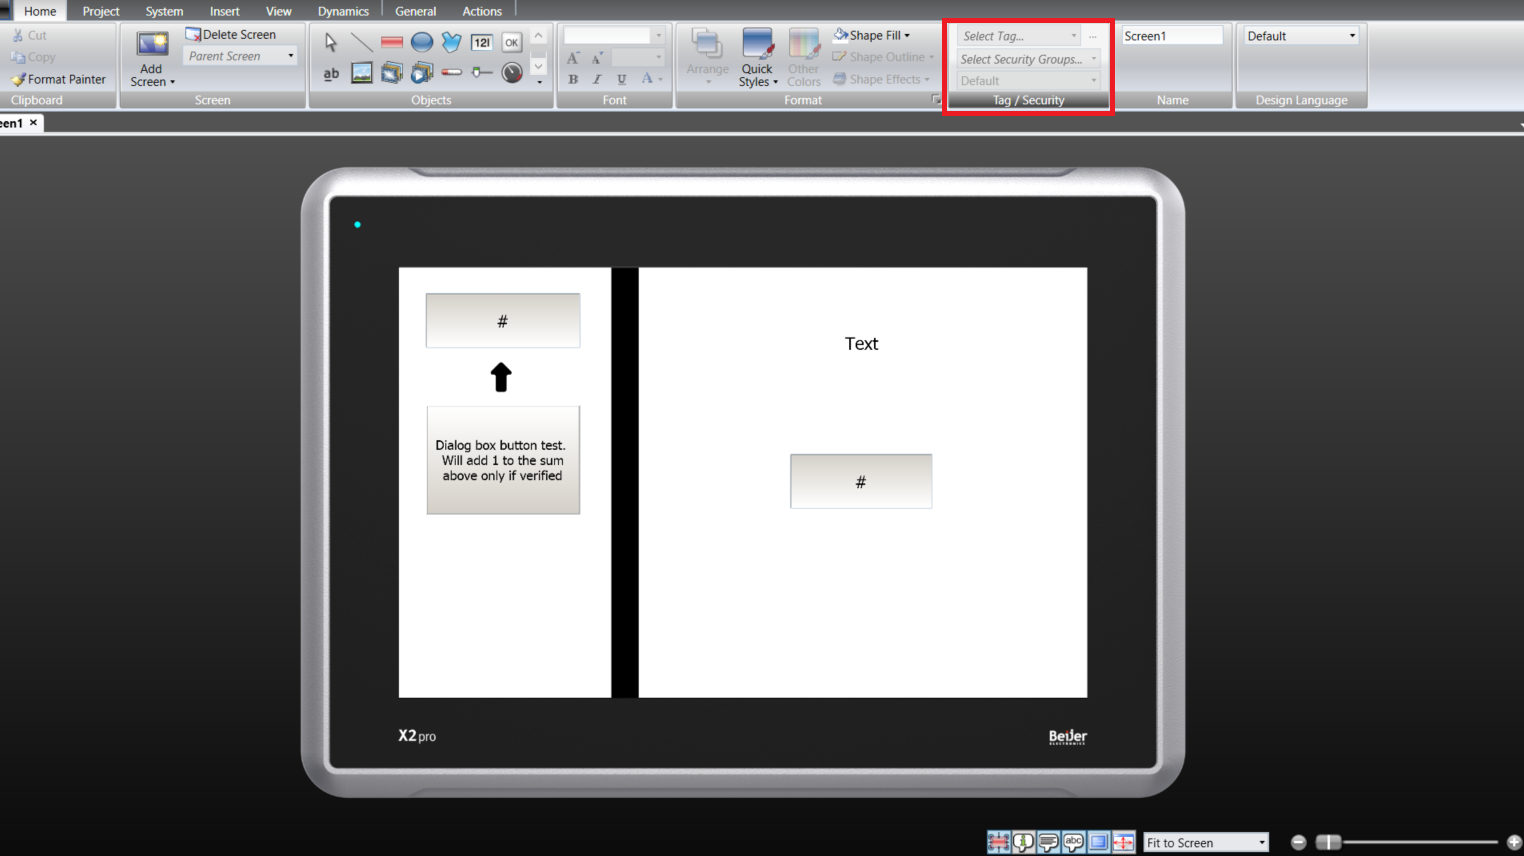1524x856 pixels.
Task: Insert a Picture object
Action: point(362,73)
